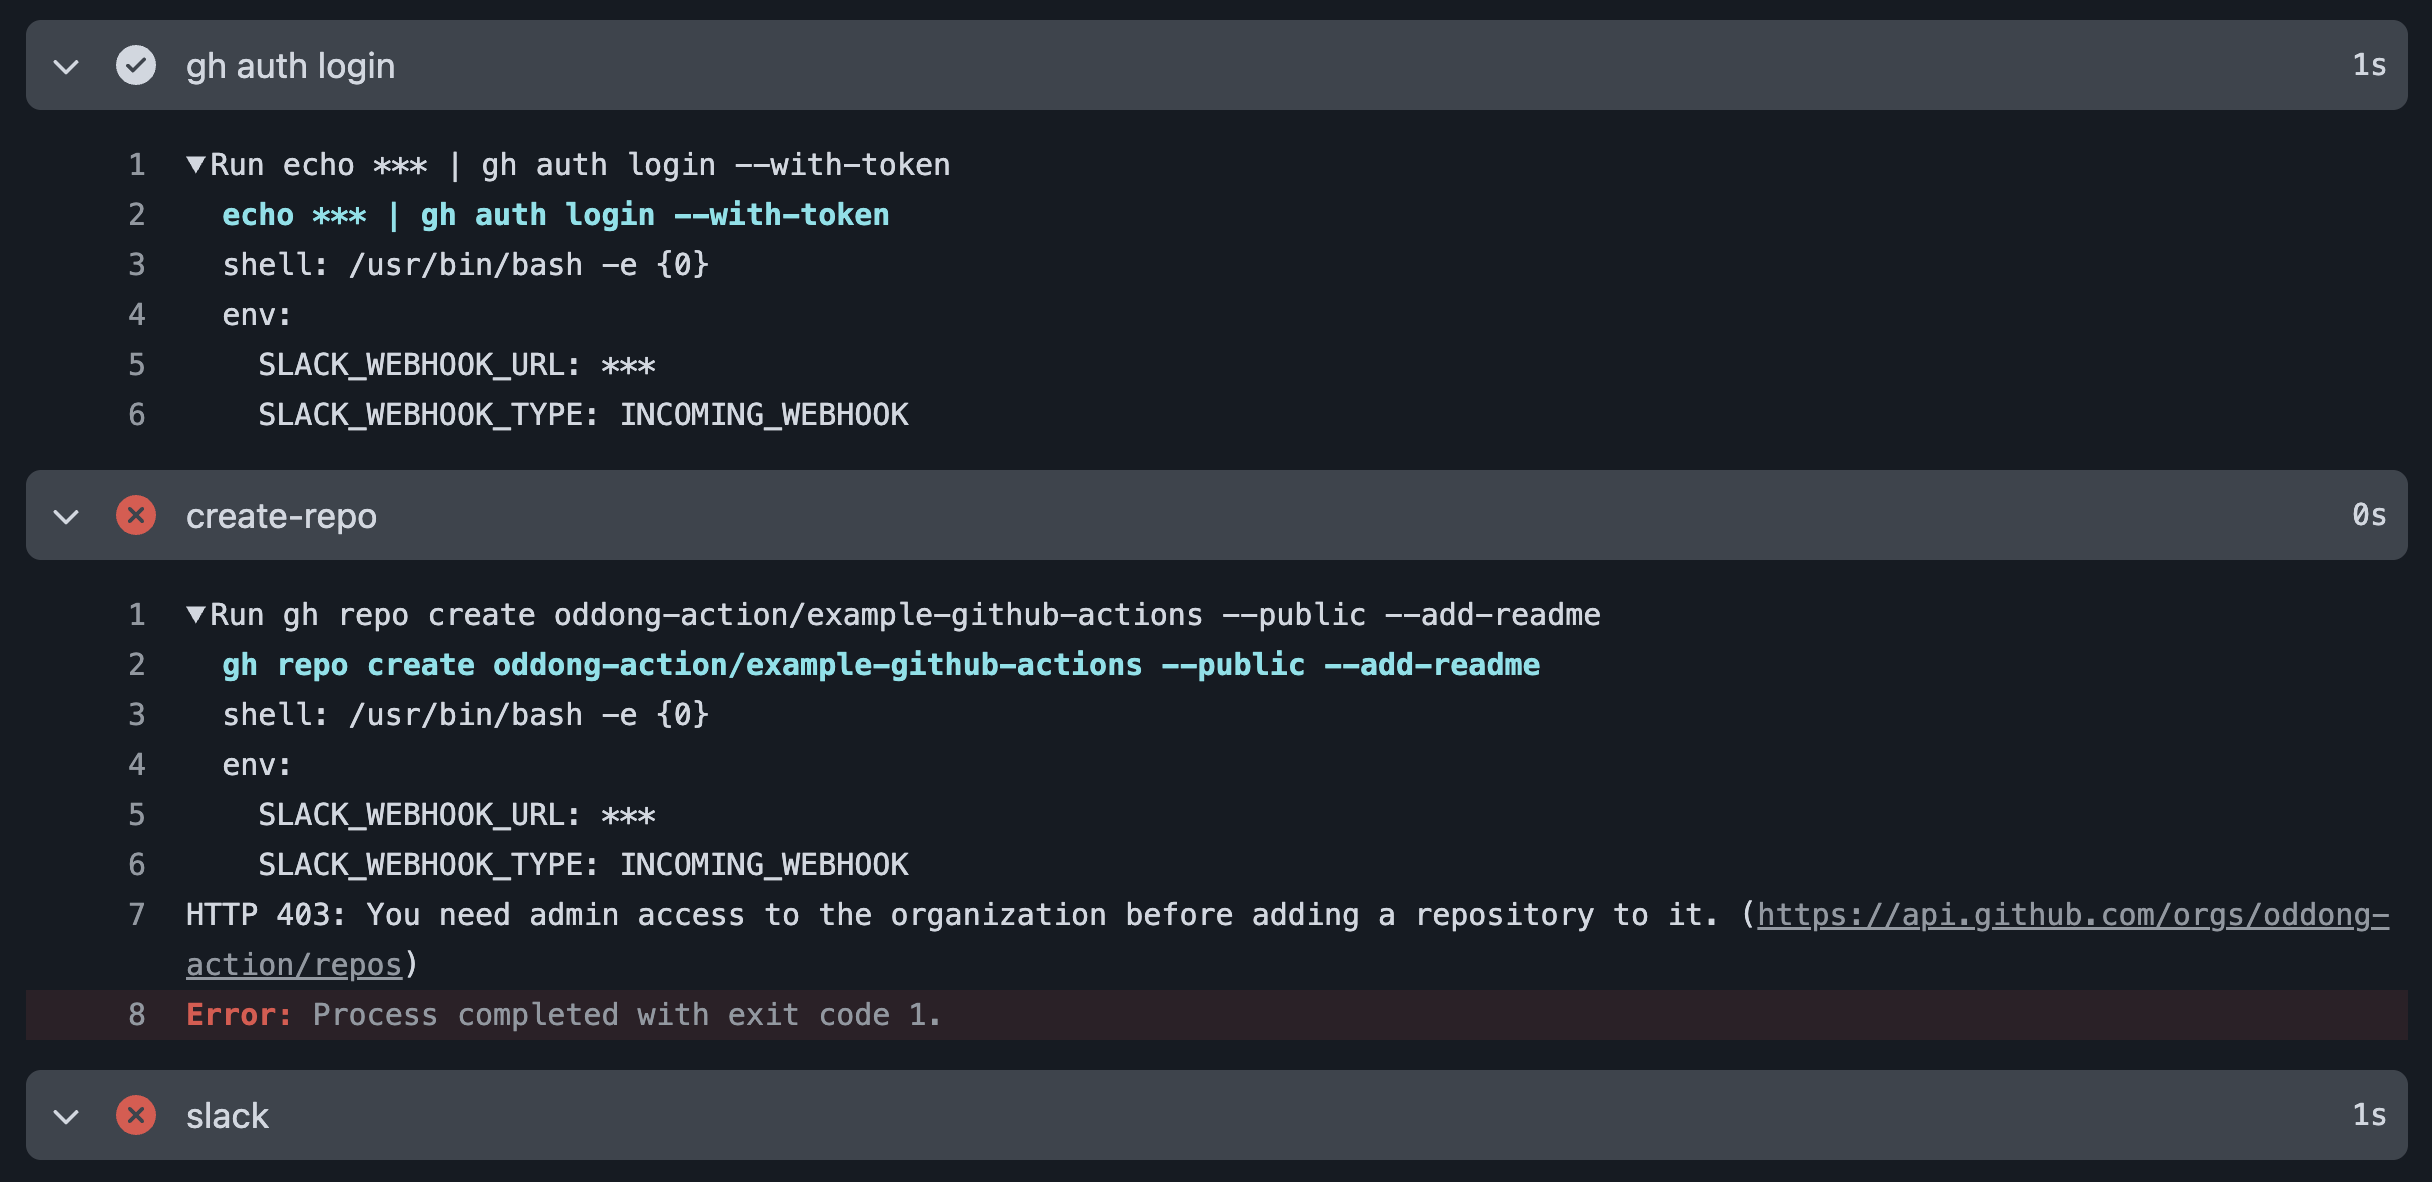Click 'shell: /usr/bin/bash -e {0}' in create-repo log

(465, 715)
